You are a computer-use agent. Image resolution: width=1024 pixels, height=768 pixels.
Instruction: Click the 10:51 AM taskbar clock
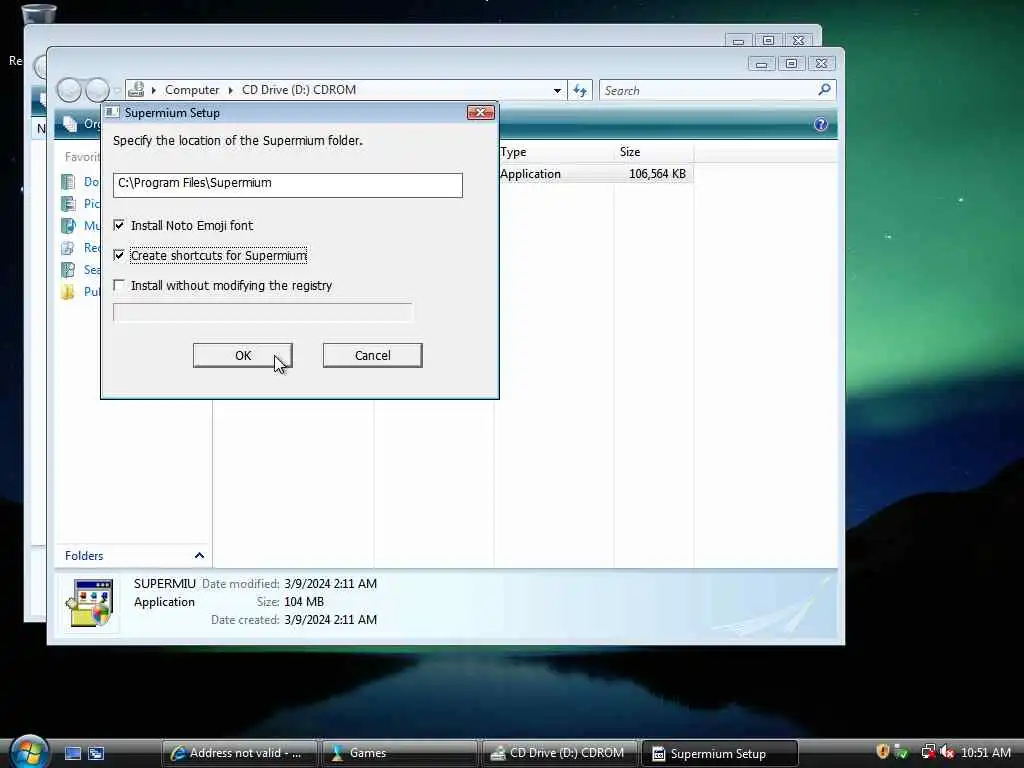(985, 753)
